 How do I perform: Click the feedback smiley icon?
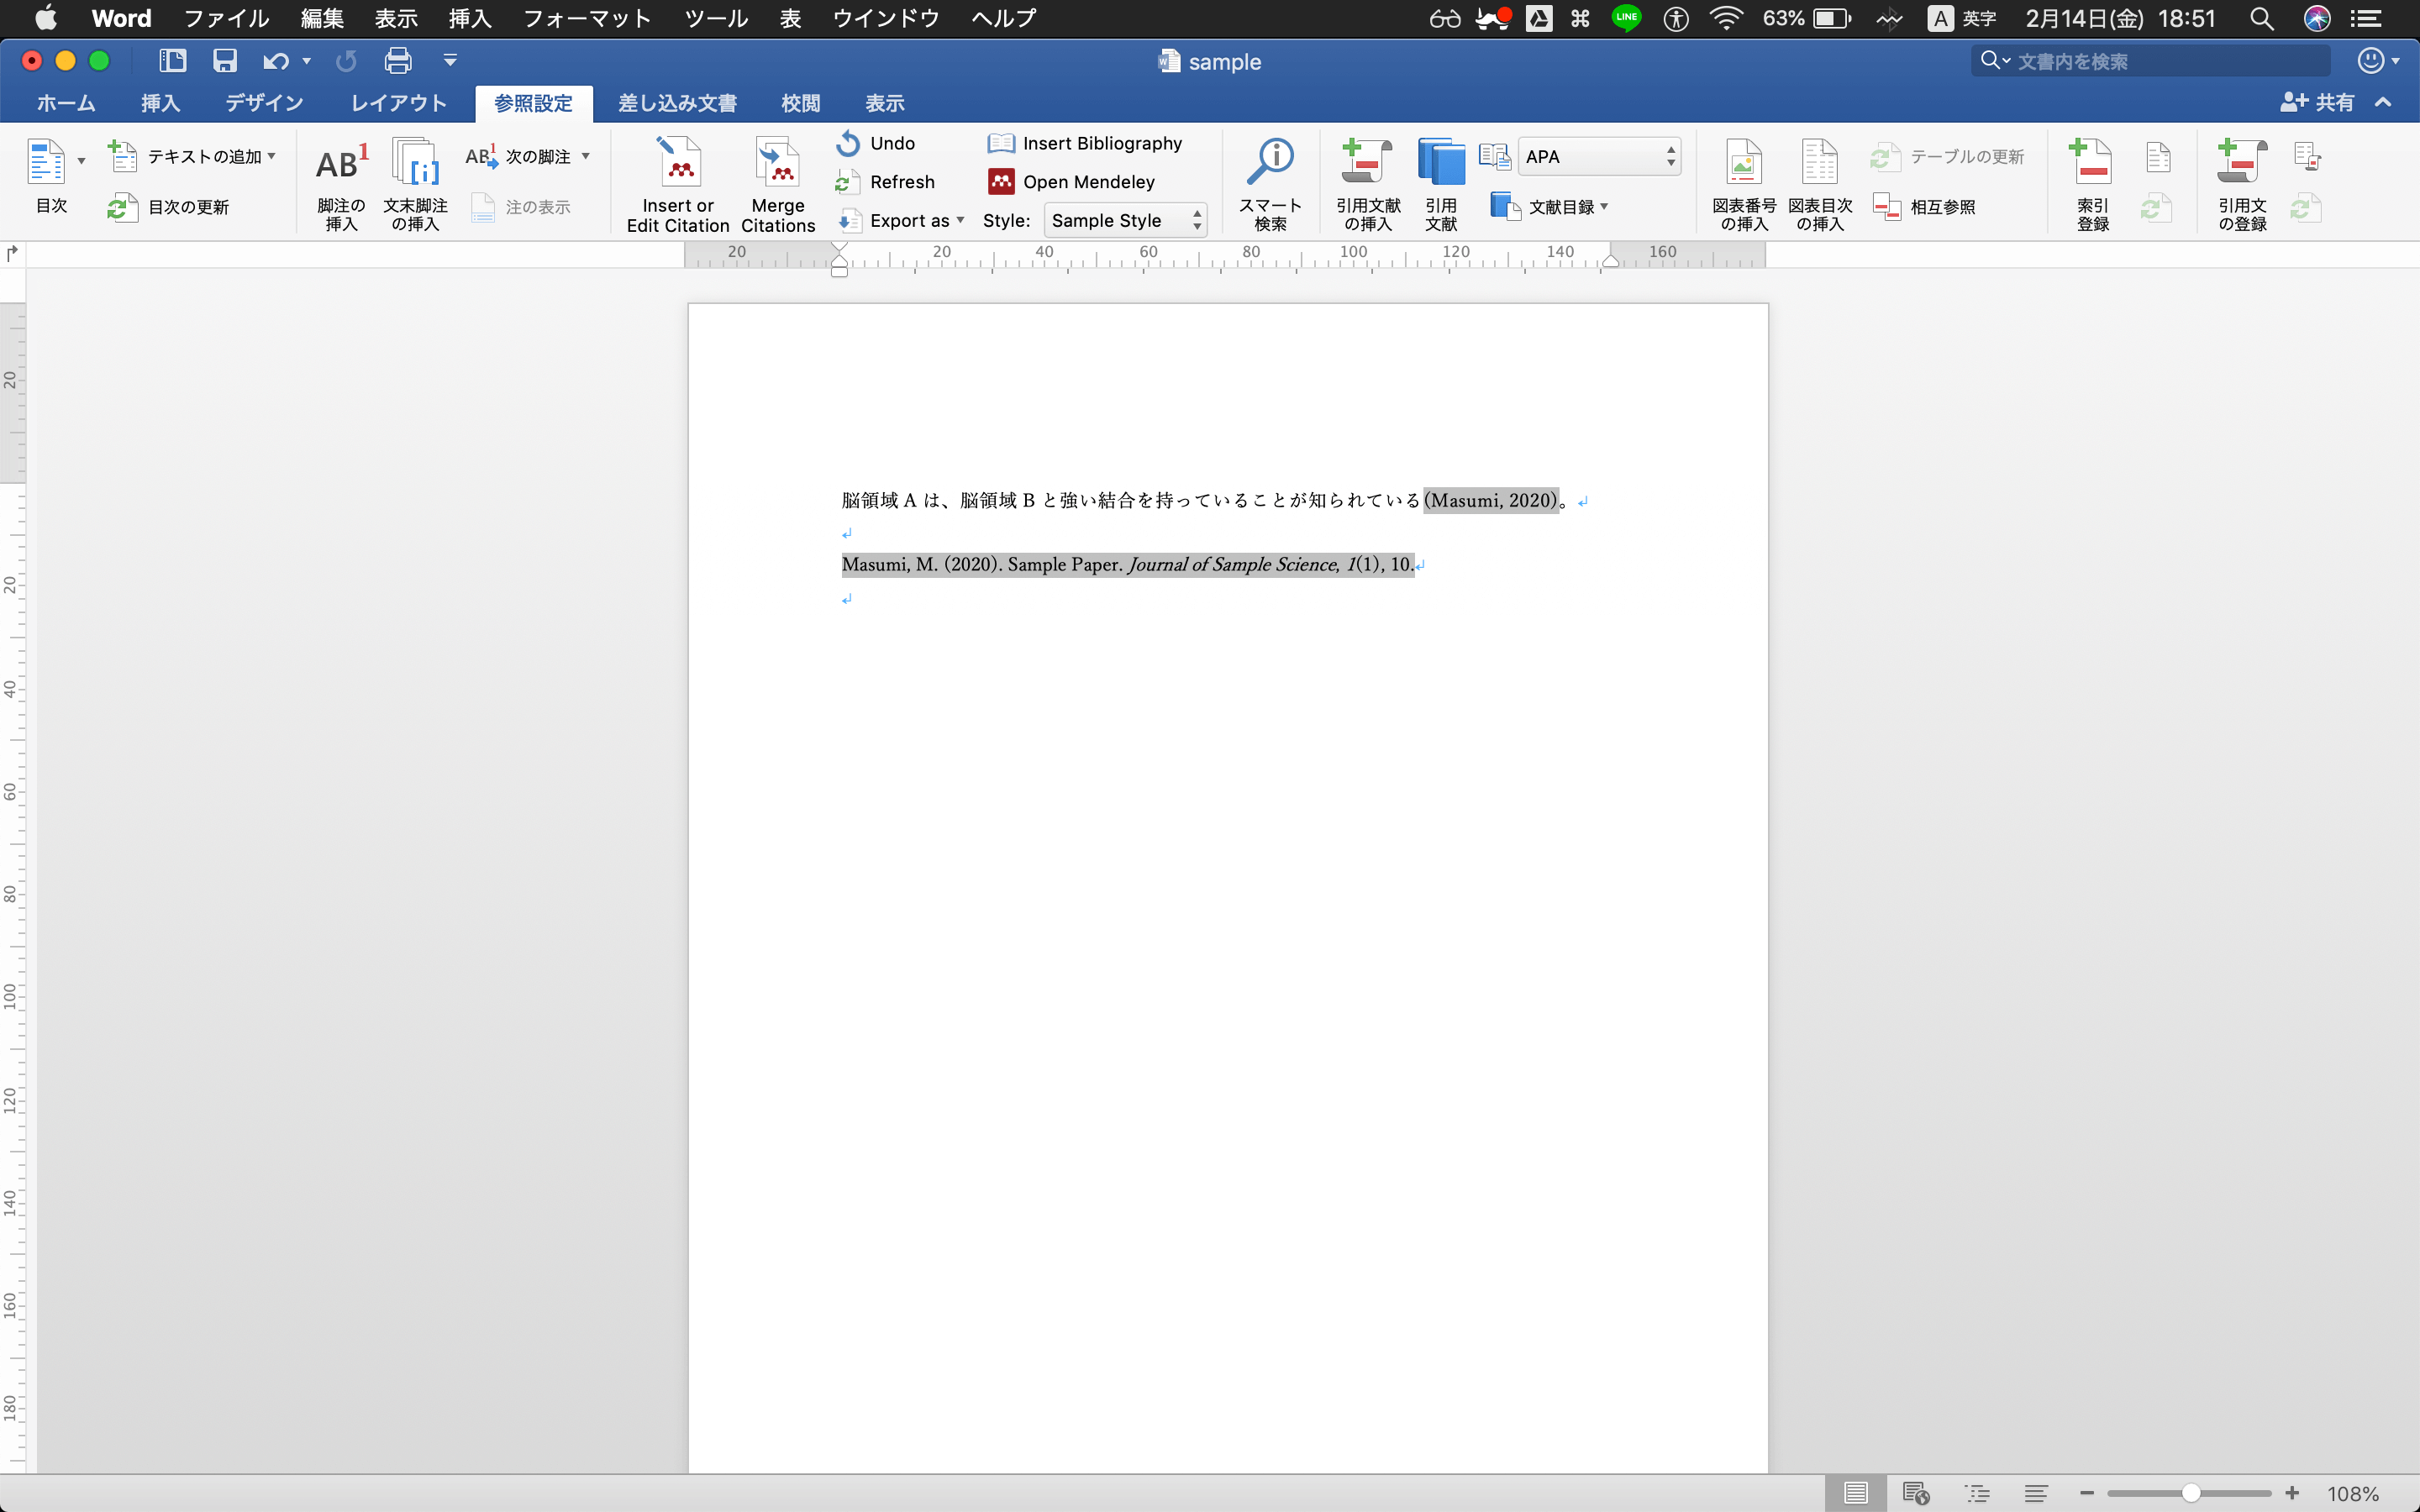(2370, 61)
